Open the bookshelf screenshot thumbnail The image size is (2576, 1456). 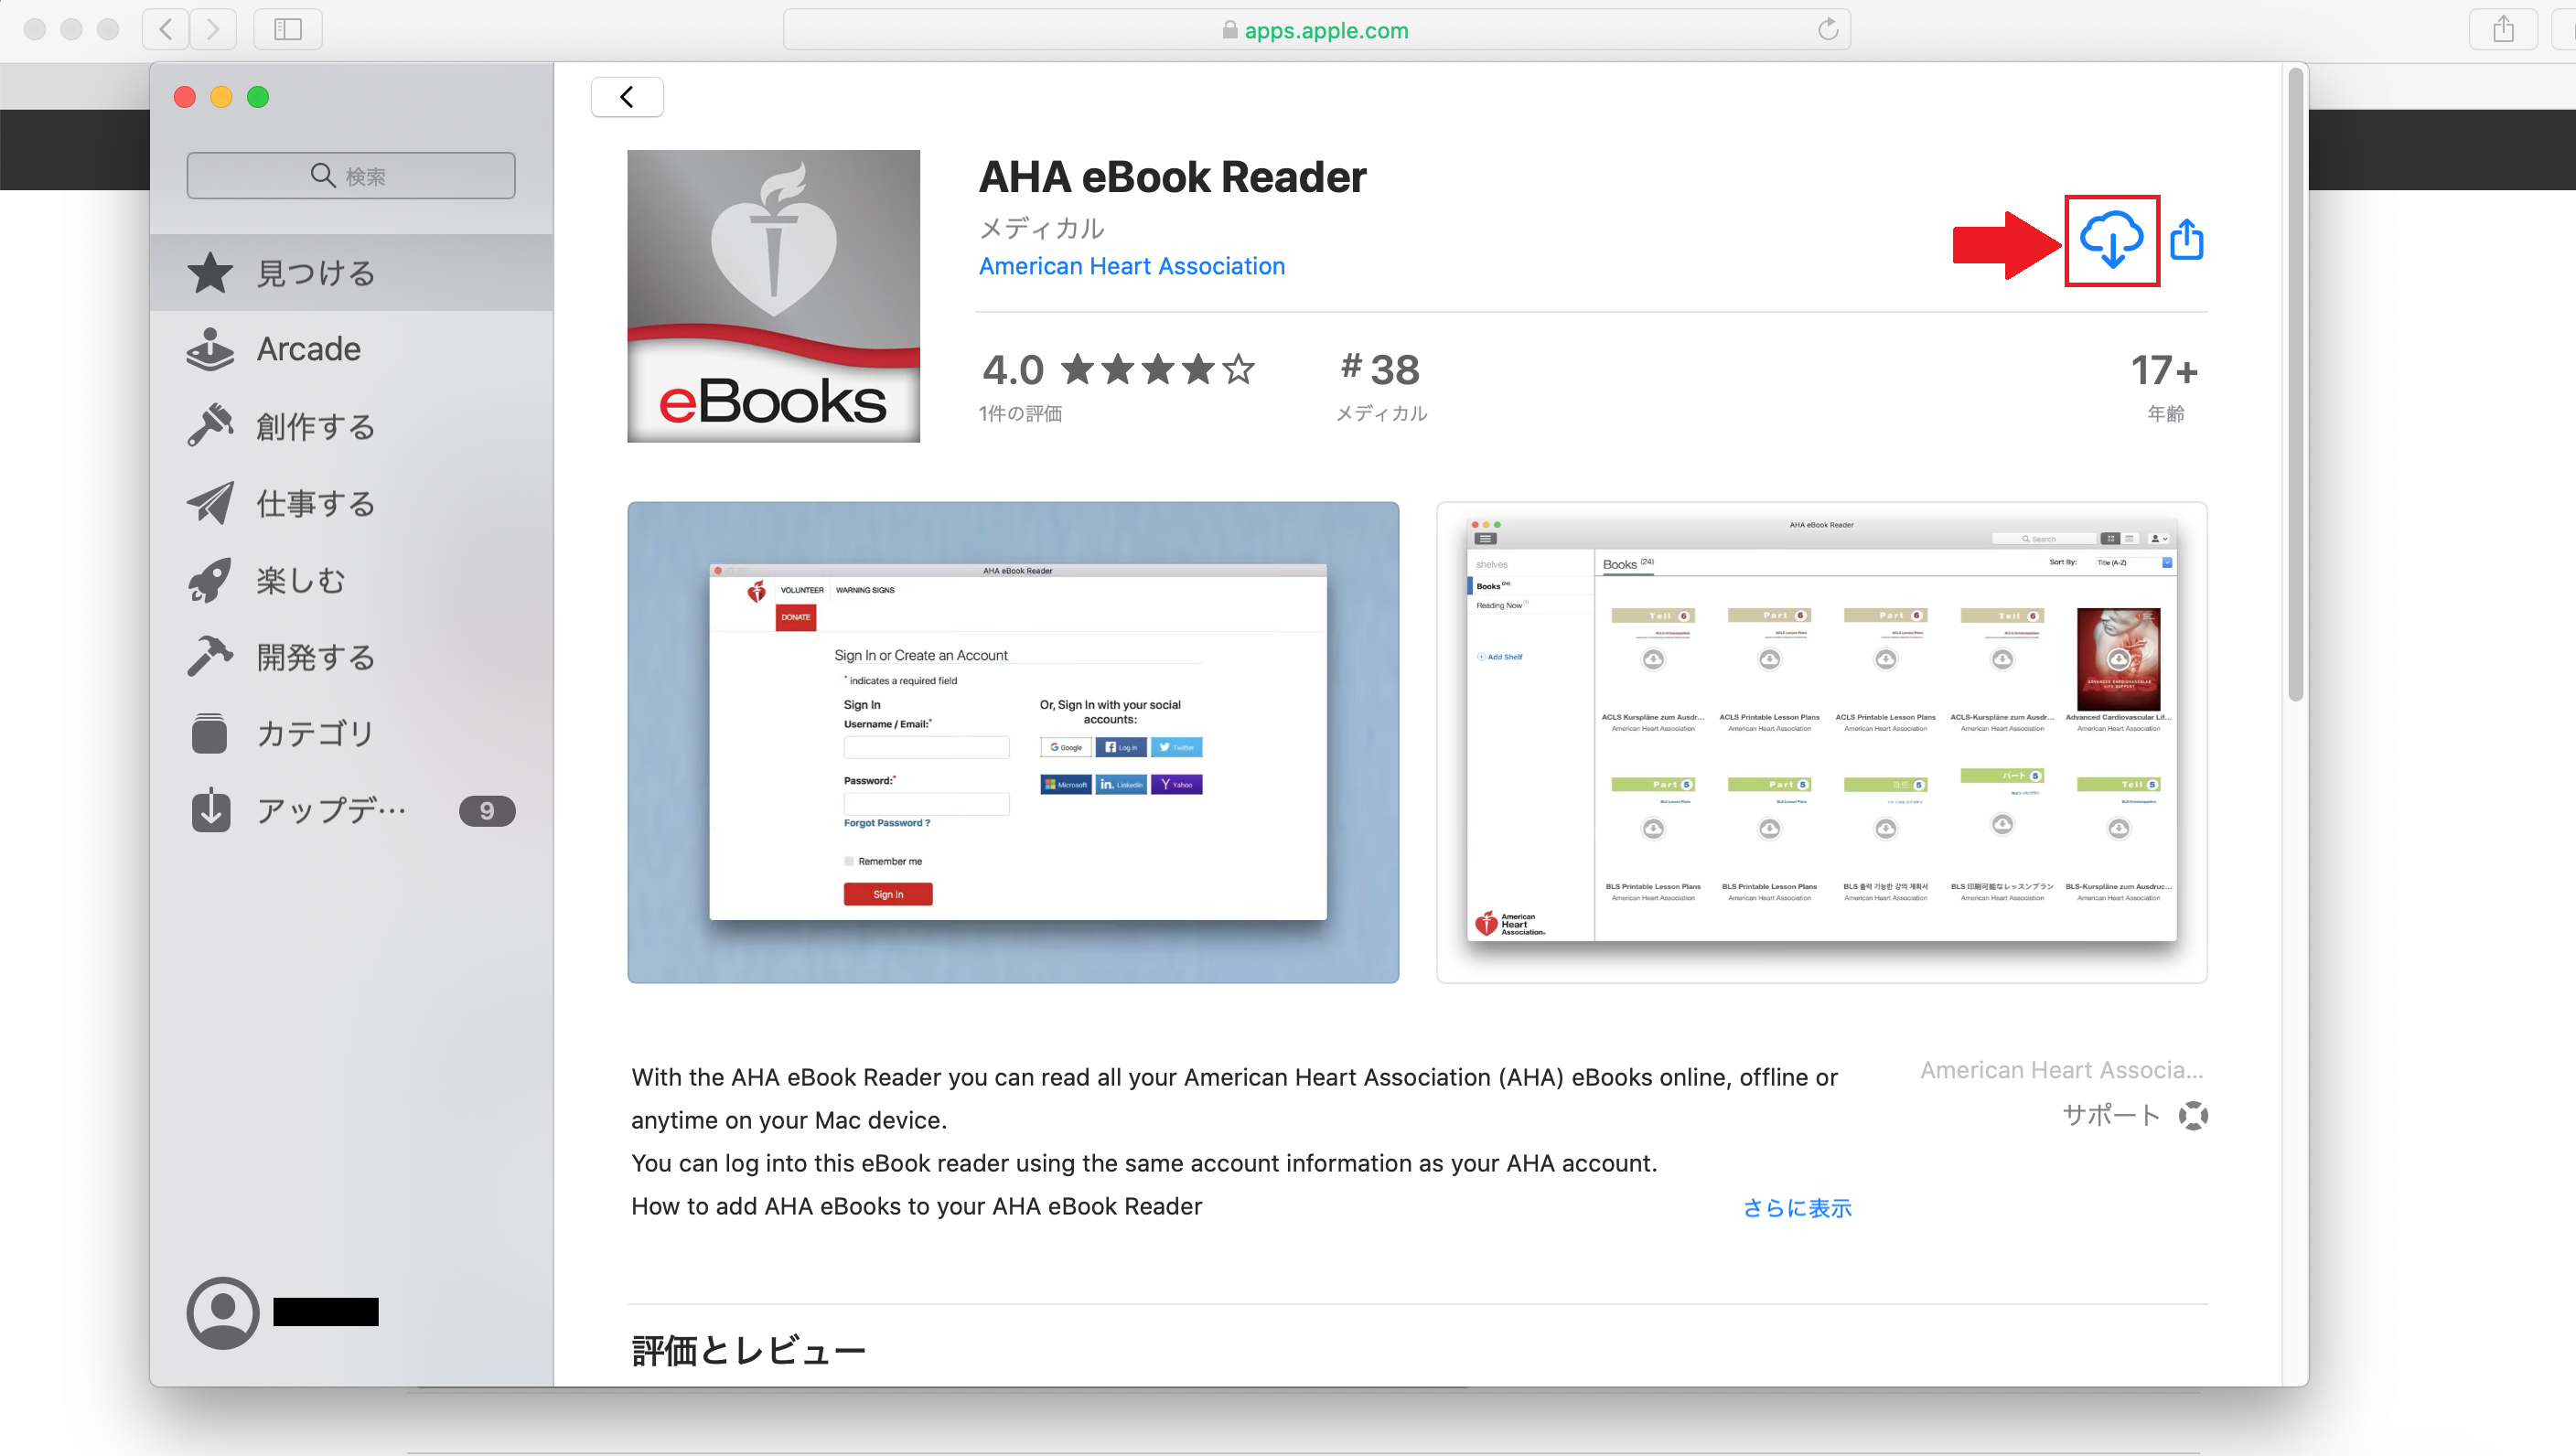tap(1821, 742)
